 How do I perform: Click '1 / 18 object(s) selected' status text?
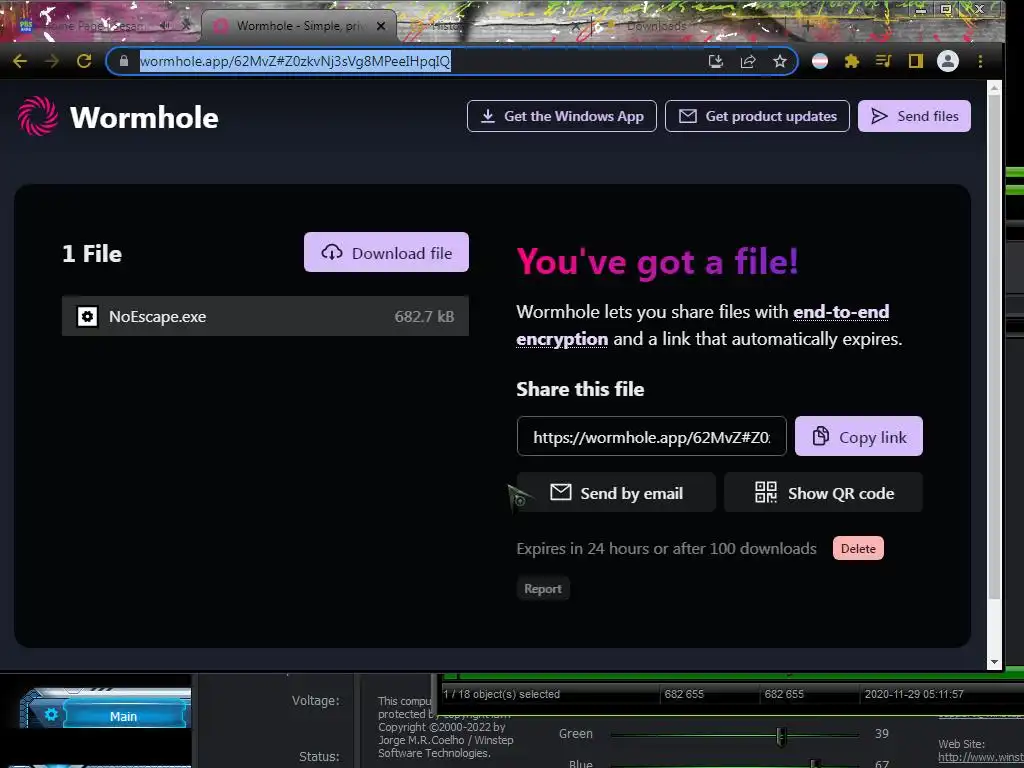pos(501,694)
